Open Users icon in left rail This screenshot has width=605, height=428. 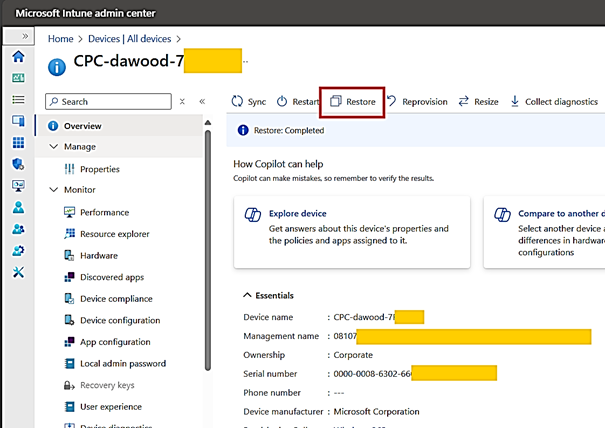tap(18, 207)
